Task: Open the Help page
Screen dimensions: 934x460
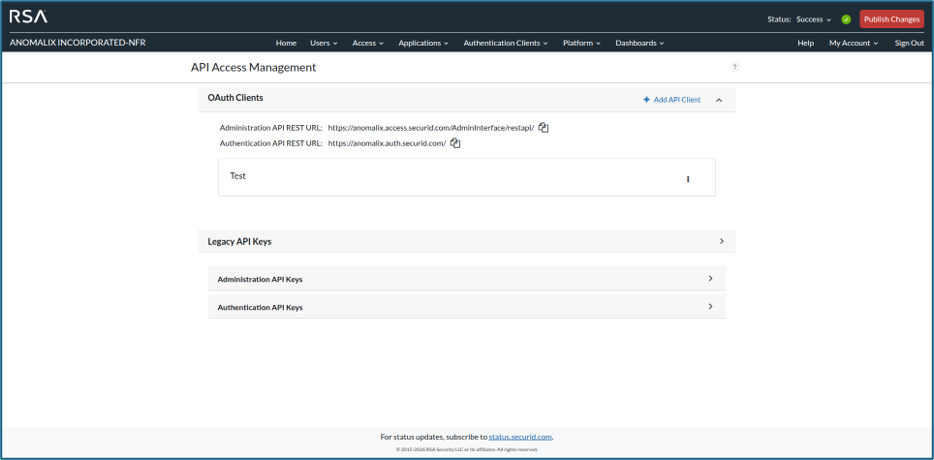Action: [x=805, y=43]
